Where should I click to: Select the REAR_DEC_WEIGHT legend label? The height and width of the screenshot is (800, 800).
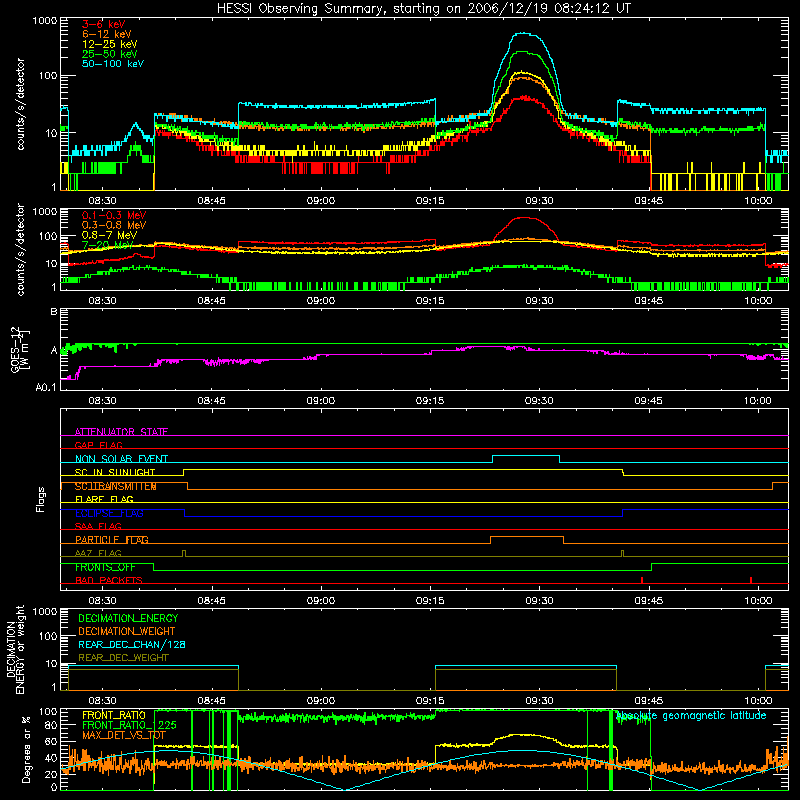coord(123,658)
